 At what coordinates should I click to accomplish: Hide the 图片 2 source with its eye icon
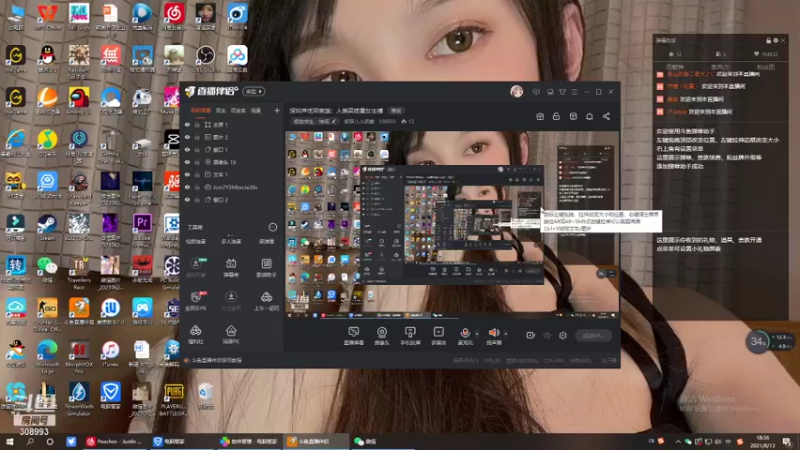pyautogui.click(x=187, y=137)
